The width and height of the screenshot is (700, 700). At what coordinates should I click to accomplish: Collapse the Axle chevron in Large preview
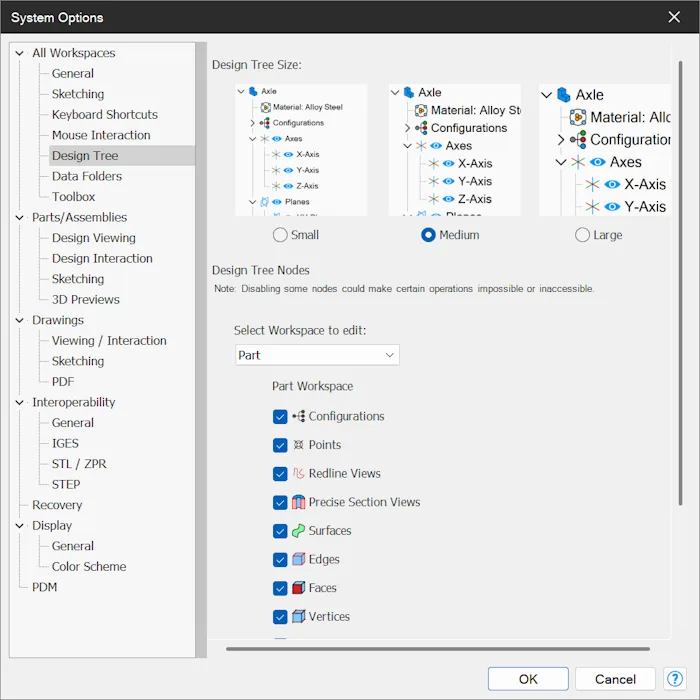[x=546, y=95]
